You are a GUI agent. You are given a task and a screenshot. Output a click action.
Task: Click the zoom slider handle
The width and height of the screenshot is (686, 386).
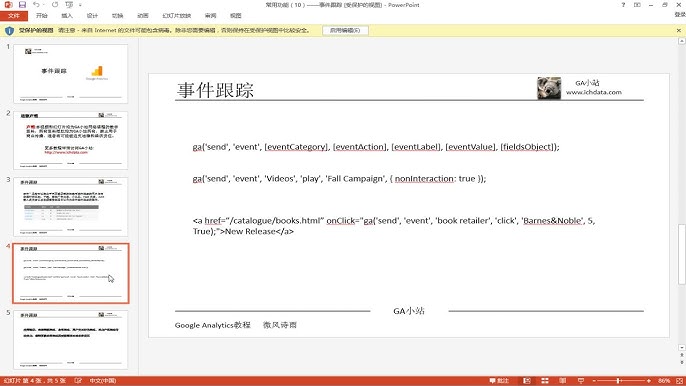tap(619, 381)
